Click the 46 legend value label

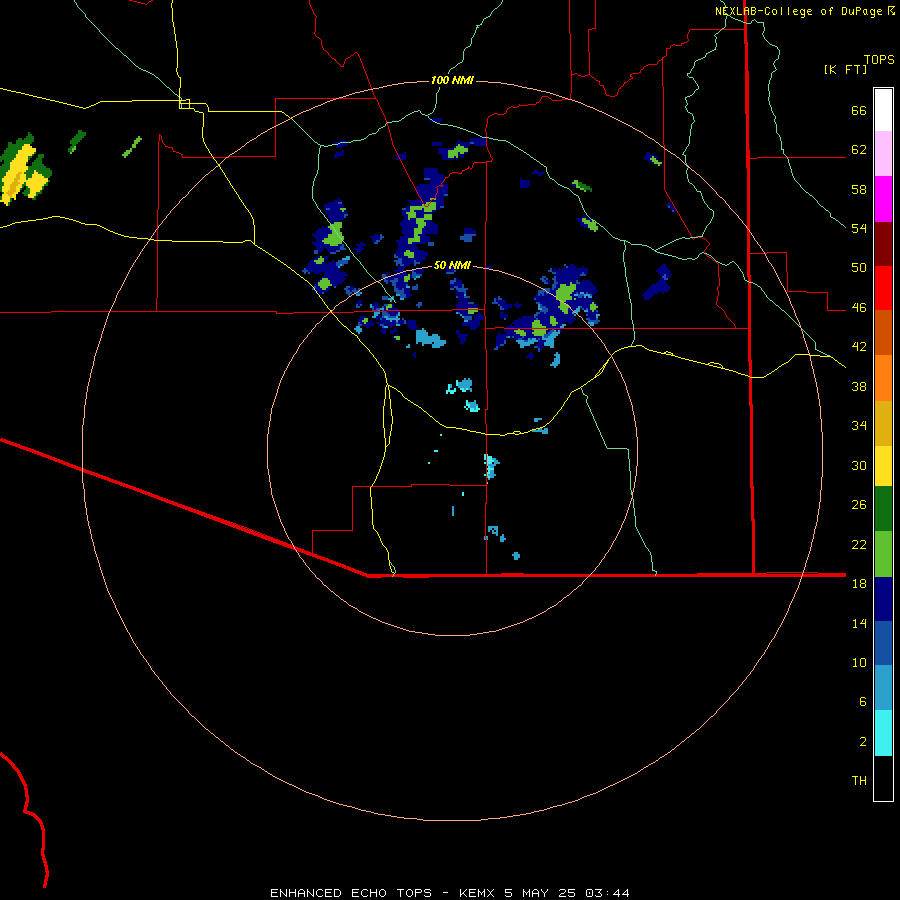(x=859, y=308)
